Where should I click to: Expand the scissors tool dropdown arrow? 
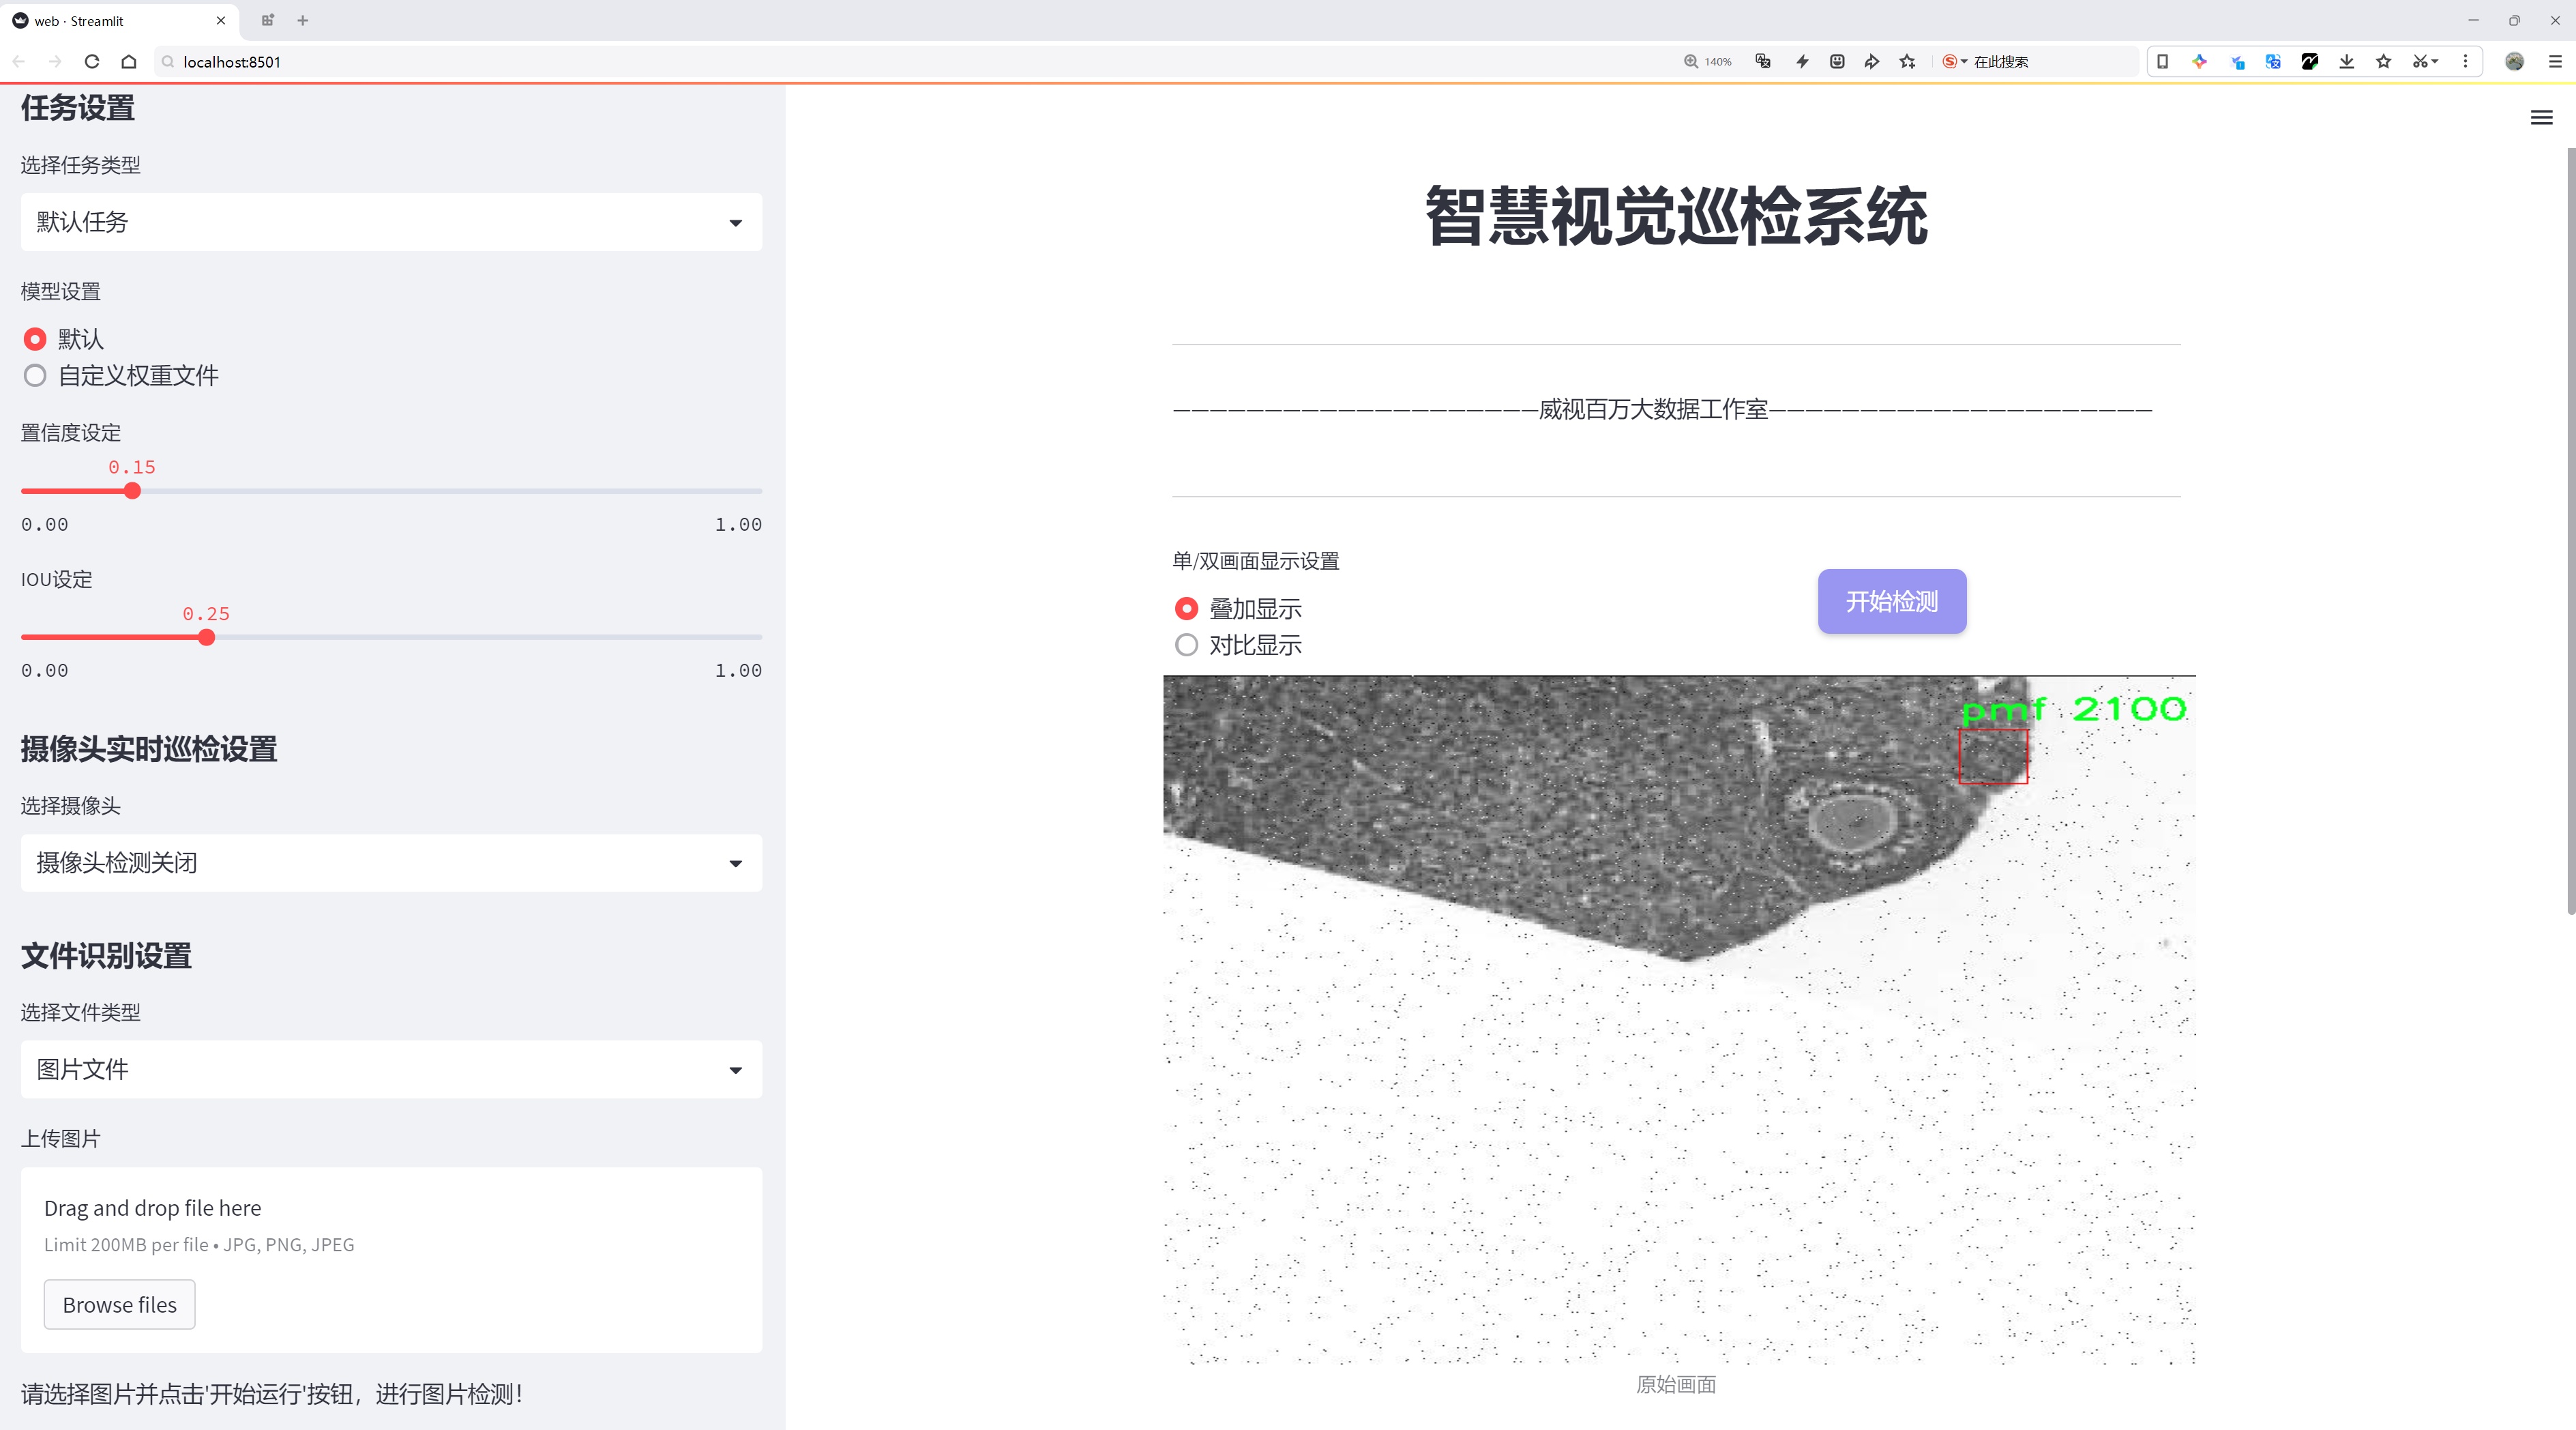(2435, 62)
